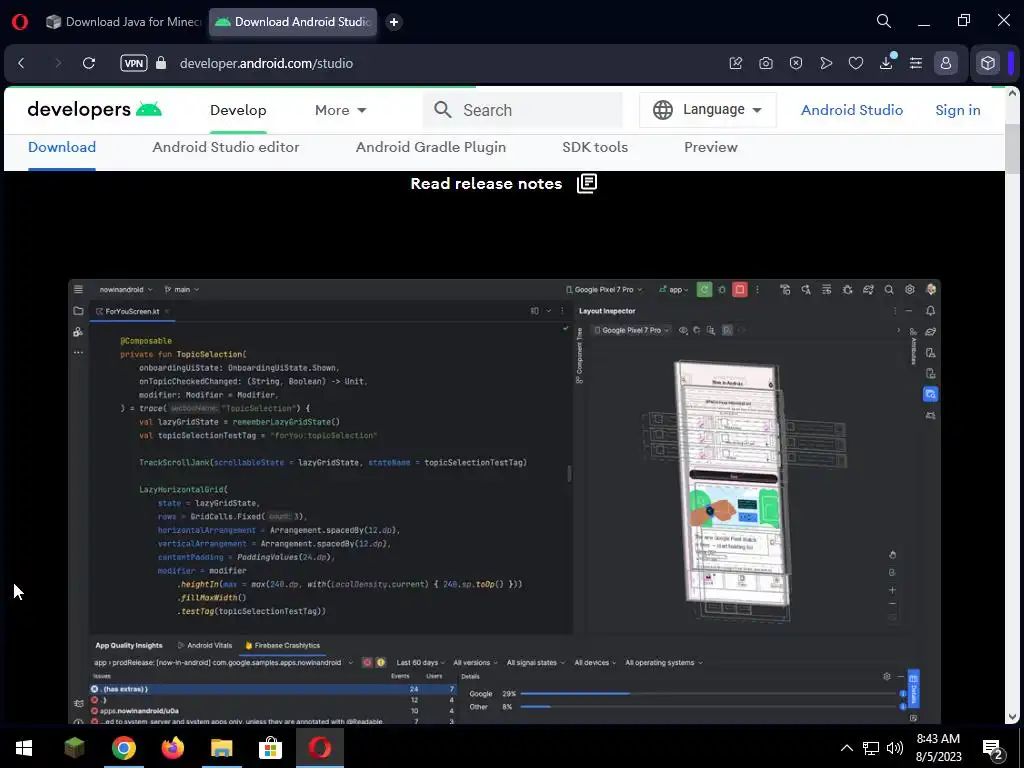Screen dimensions: 1024x768
Task: Click the page vertical scrollbar thumb
Action: pos(1012,149)
